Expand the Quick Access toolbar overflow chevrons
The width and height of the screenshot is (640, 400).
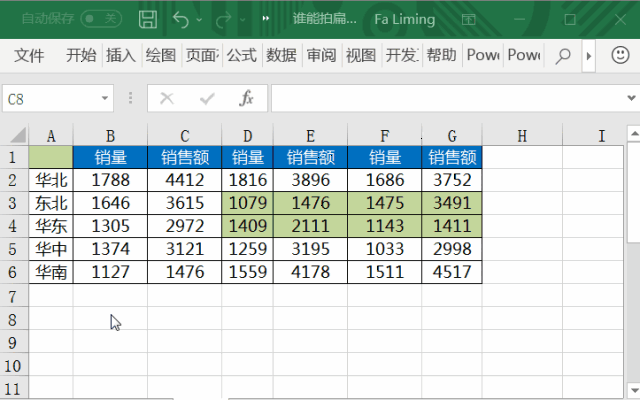pyautogui.click(x=266, y=18)
